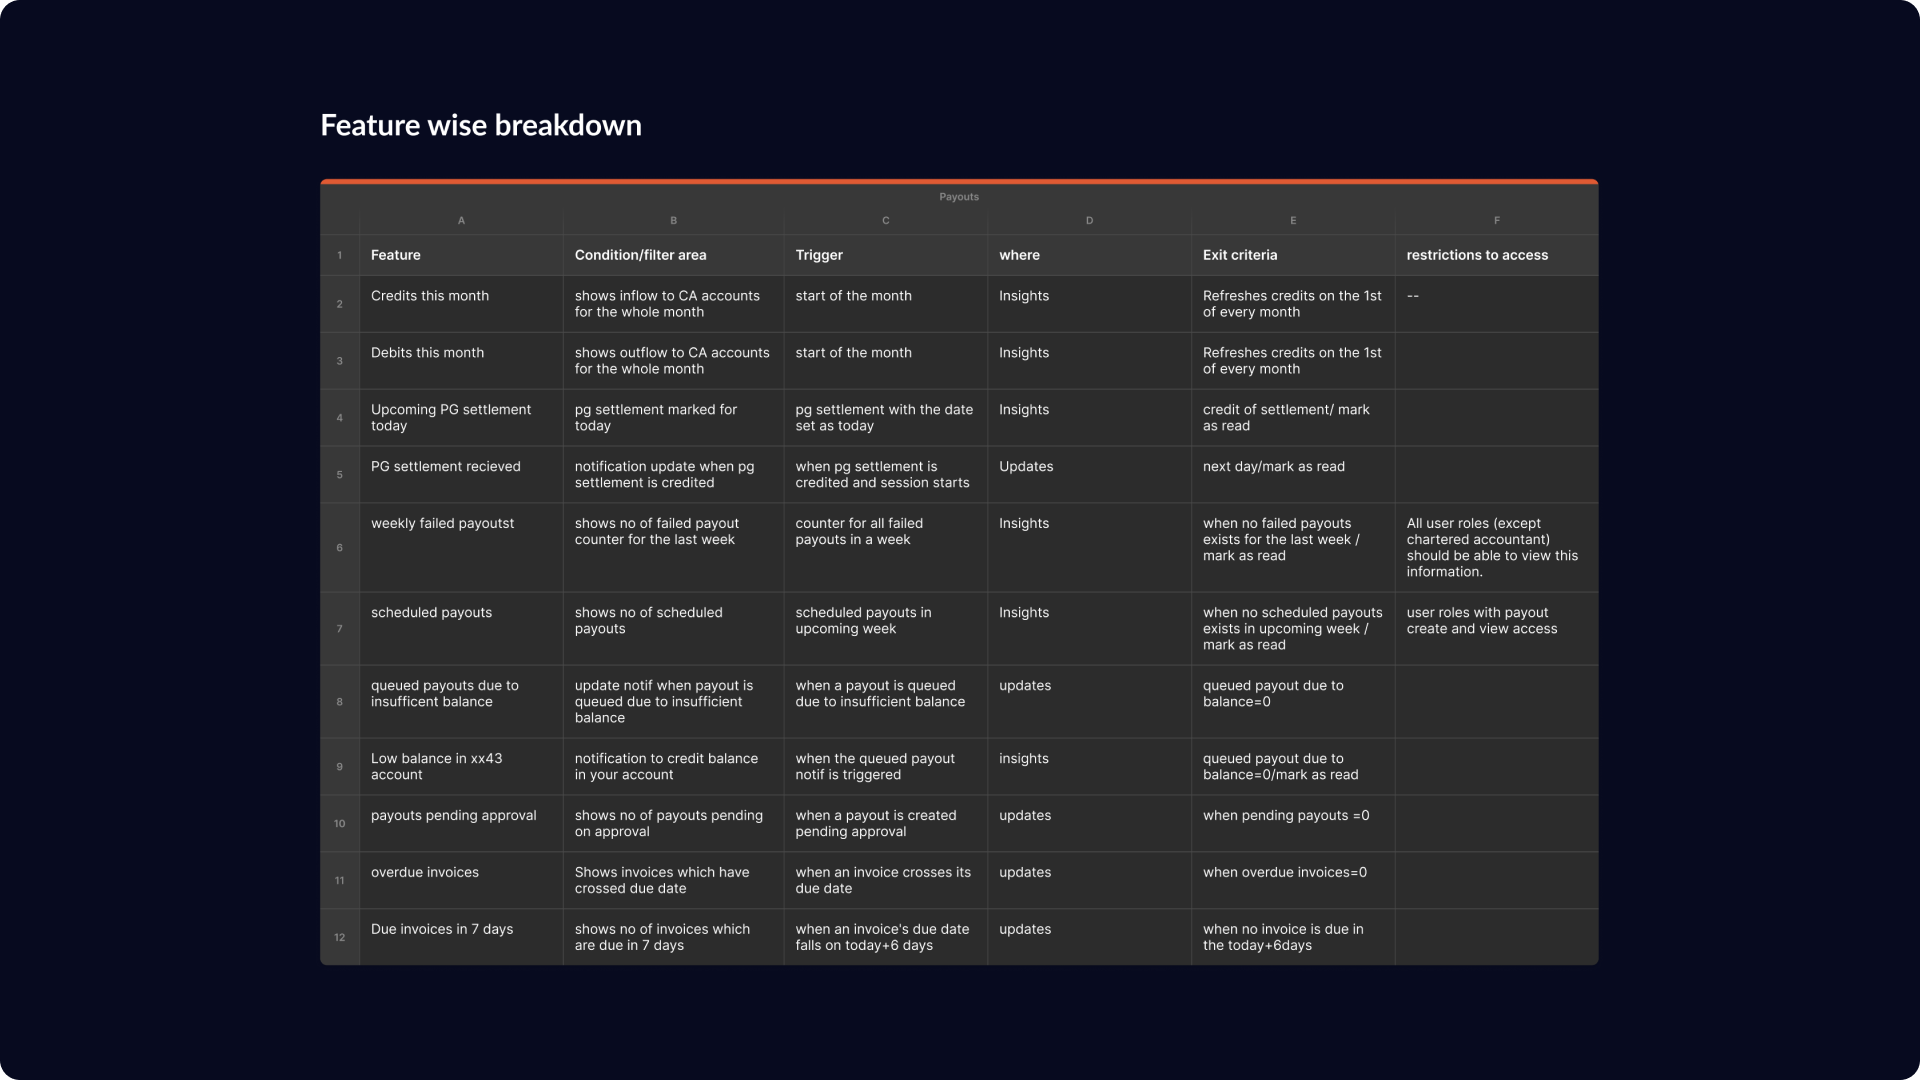Viewport: 1920px width, 1080px height.
Task: Select the 'Credits this month' cell
Action: tap(461, 304)
